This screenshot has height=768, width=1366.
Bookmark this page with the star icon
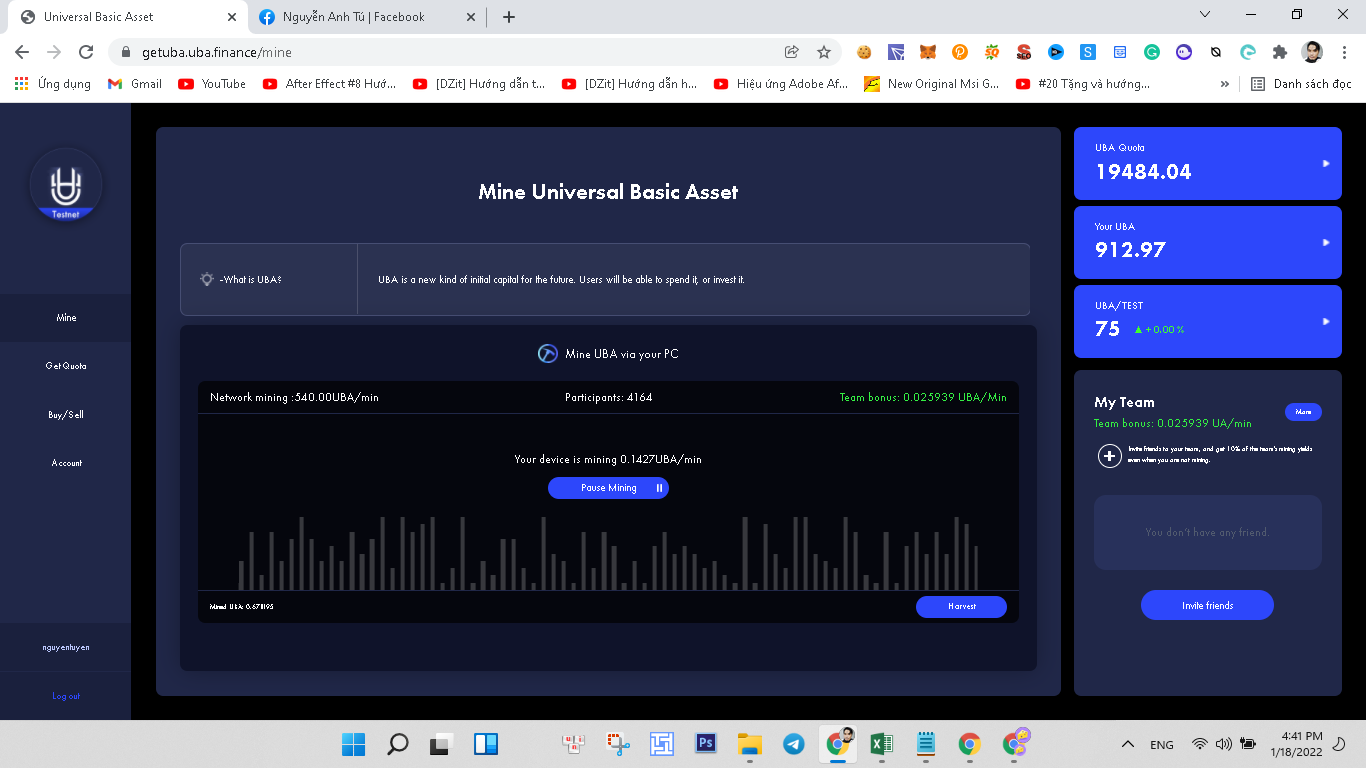click(824, 52)
